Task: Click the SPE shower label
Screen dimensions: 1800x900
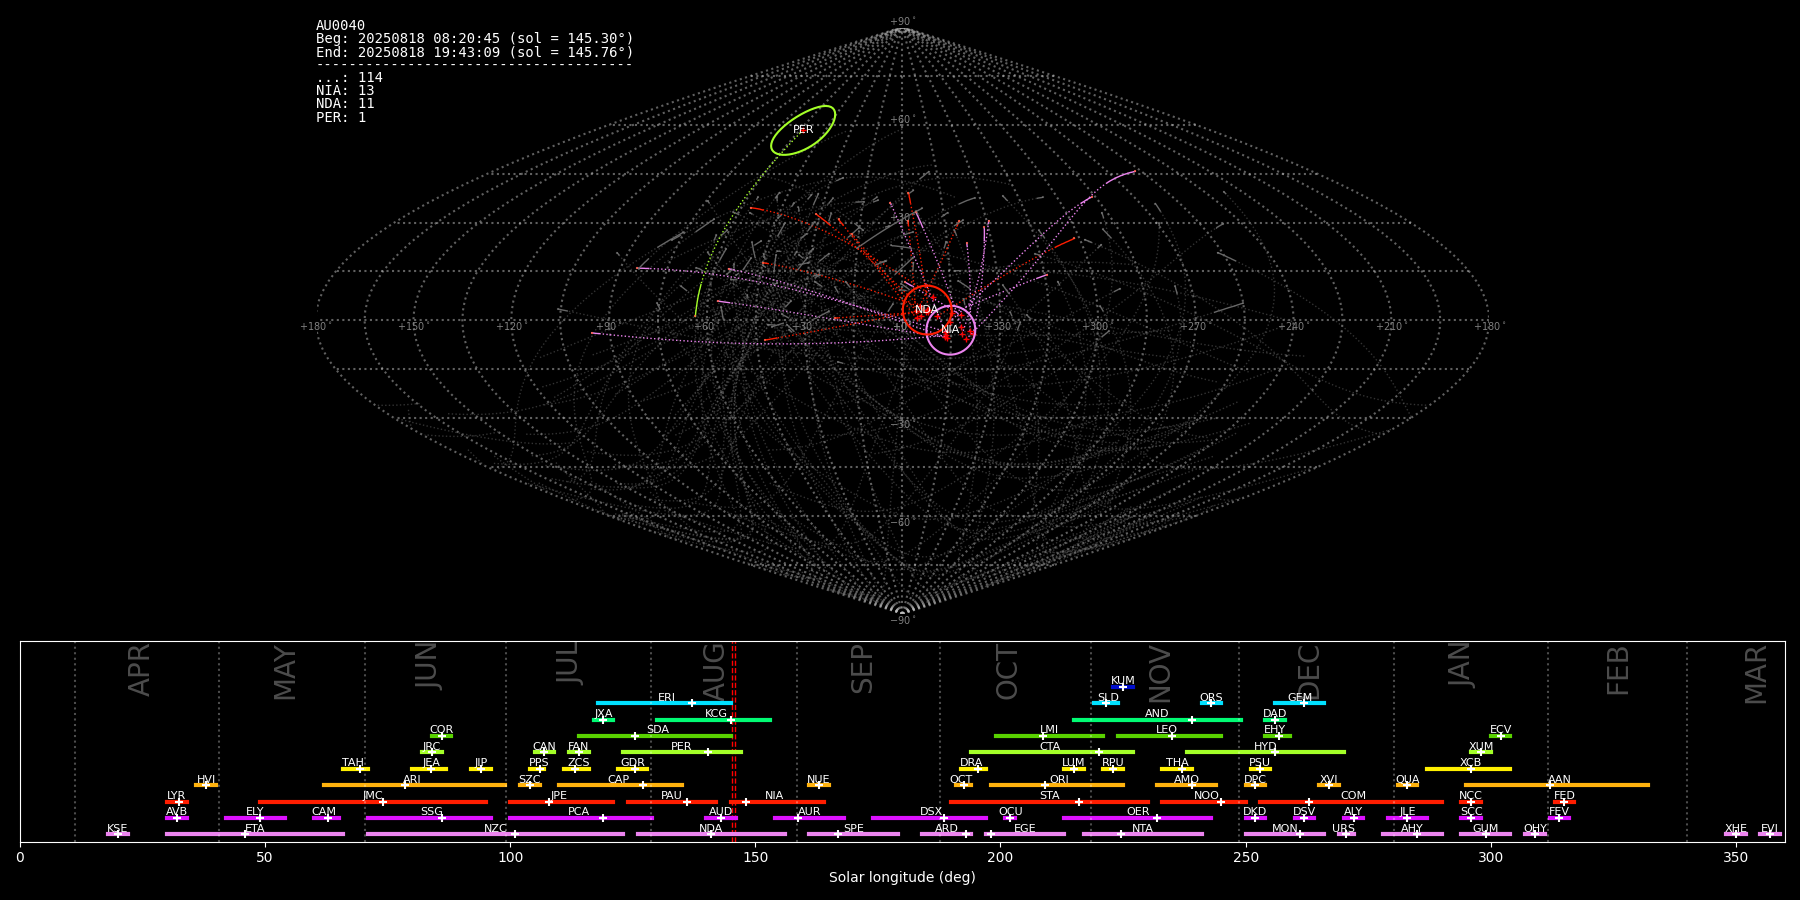Action: (x=854, y=829)
